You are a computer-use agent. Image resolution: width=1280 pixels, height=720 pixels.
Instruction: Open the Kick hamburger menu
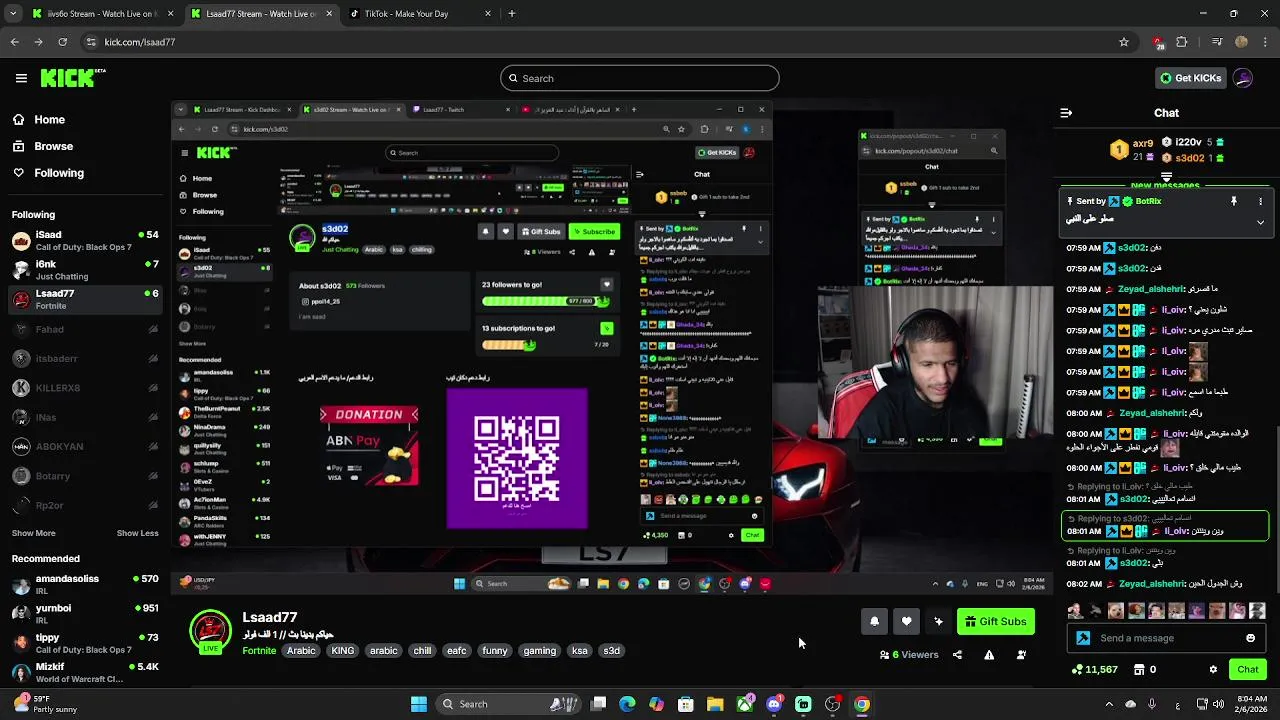pos(21,78)
